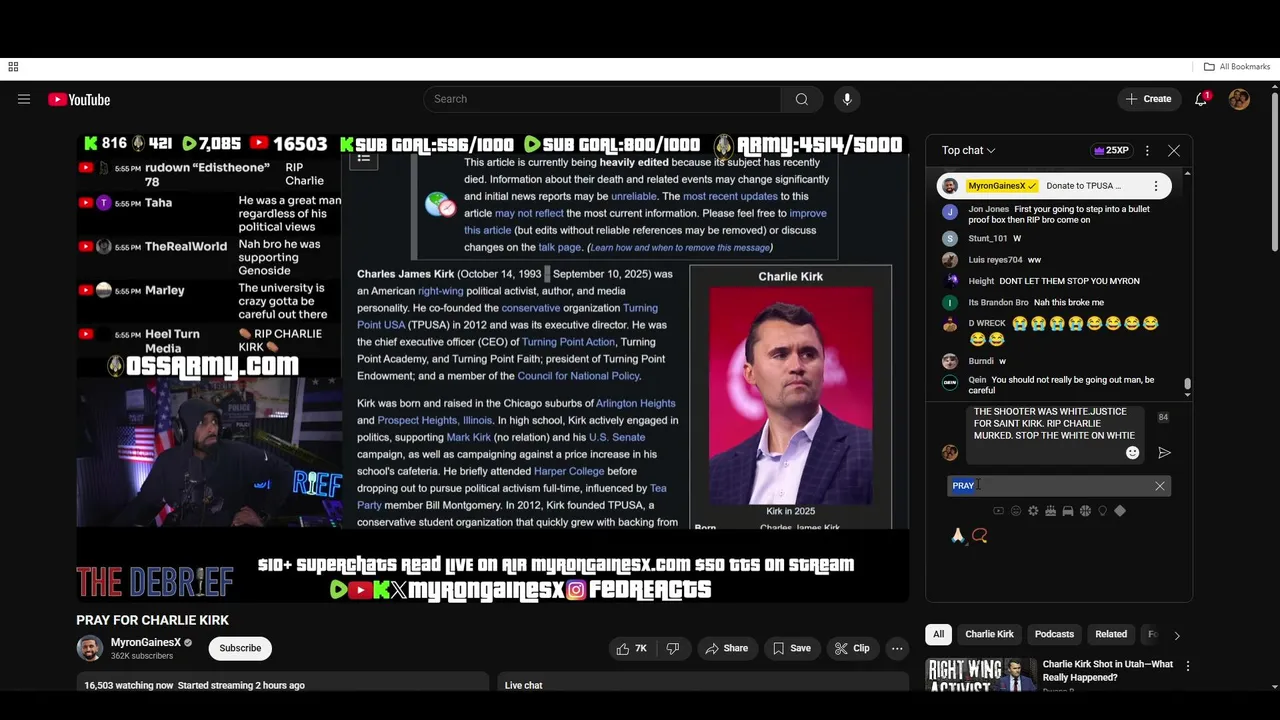Open the Create menu button

[x=1148, y=99]
